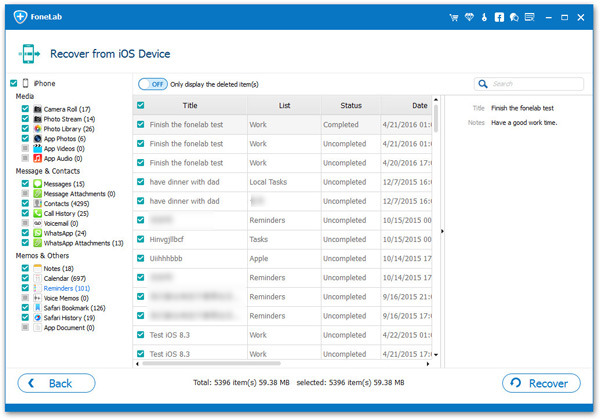Select the Tasks list cell
Screen dimensions: 600x419
[284, 239]
